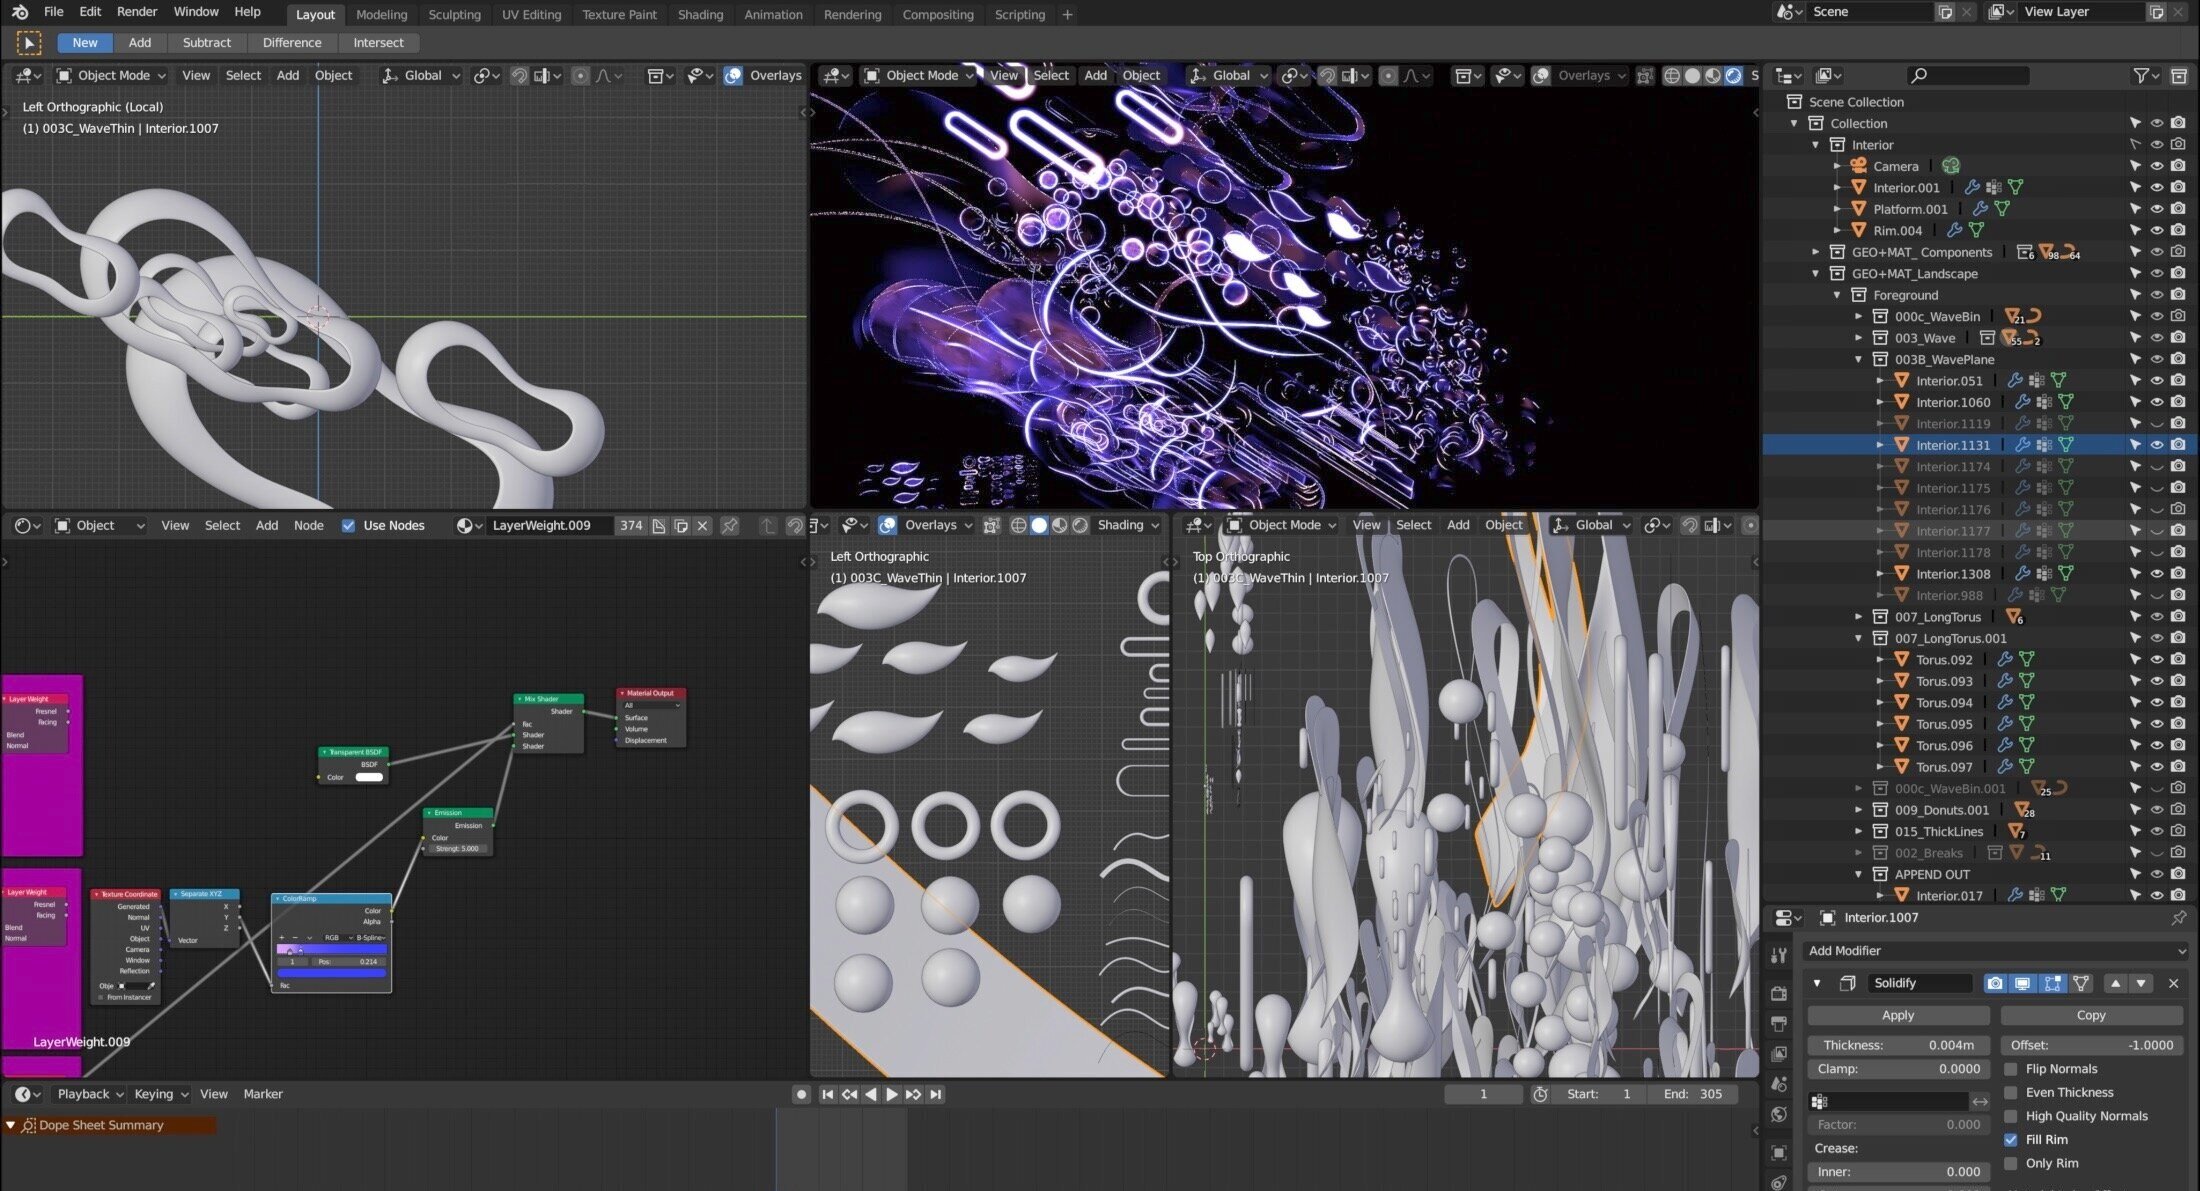Enable Even Thickness checkbox

point(2011,1093)
